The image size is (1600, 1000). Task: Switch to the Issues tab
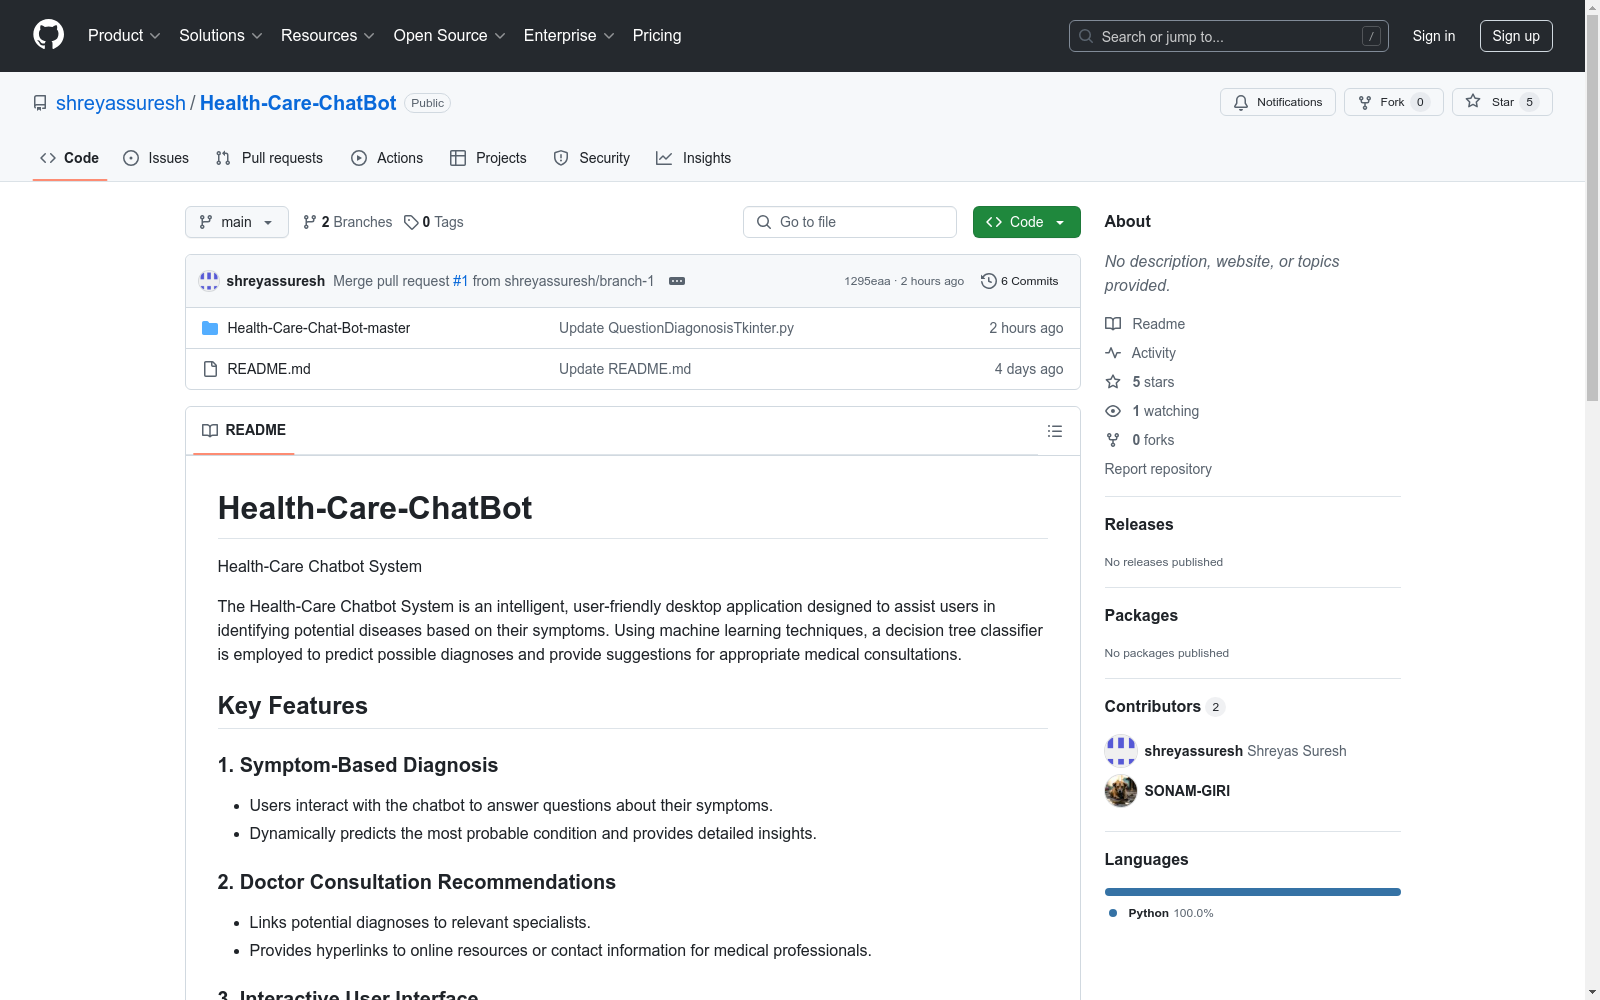click(156, 158)
